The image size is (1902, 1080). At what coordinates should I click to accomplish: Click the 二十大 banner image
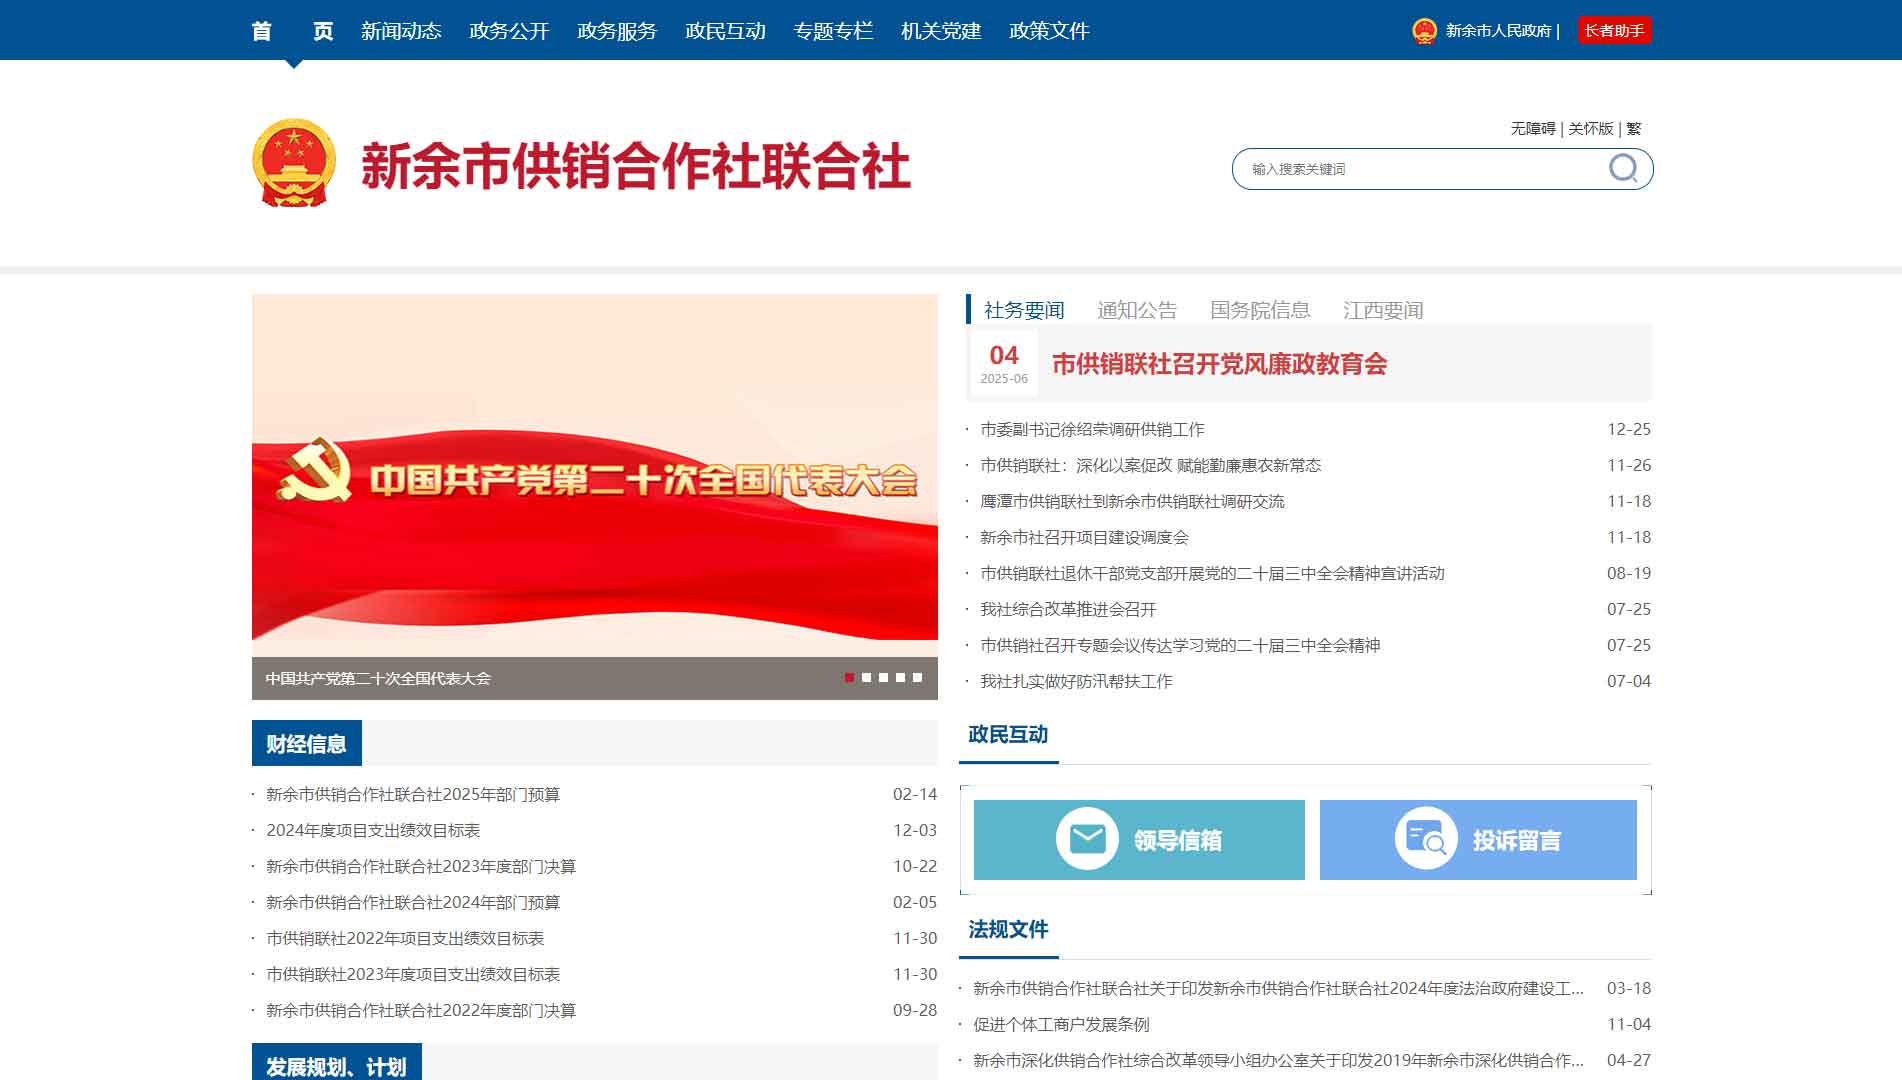point(595,475)
